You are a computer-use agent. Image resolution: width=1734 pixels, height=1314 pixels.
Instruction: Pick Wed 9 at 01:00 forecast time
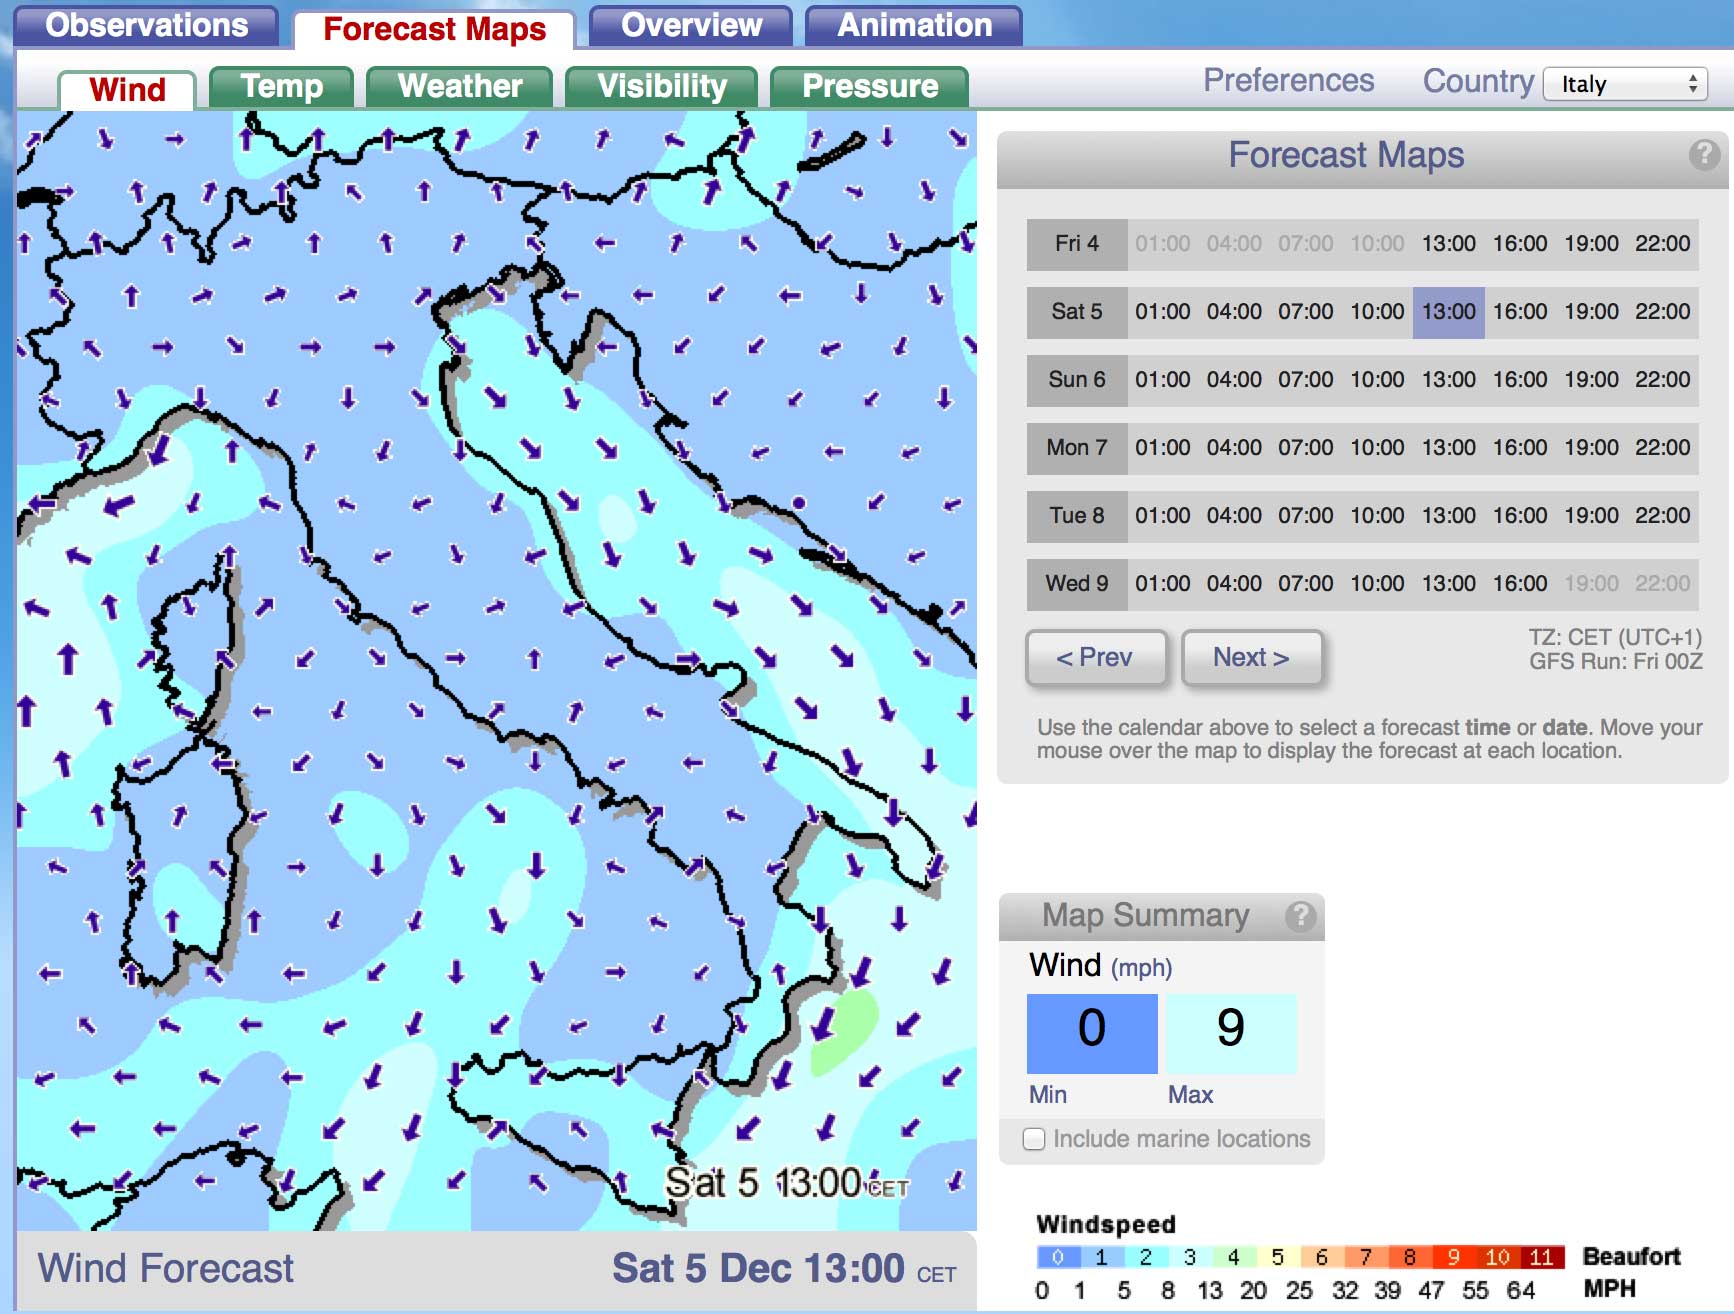click(x=1162, y=584)
